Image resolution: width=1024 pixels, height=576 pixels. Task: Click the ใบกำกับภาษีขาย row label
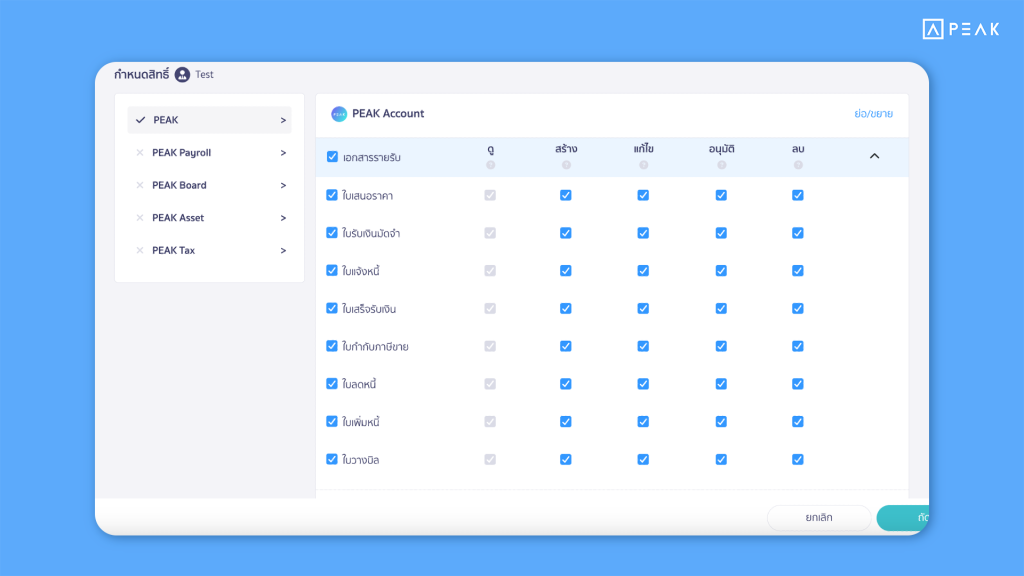point(376,347)
